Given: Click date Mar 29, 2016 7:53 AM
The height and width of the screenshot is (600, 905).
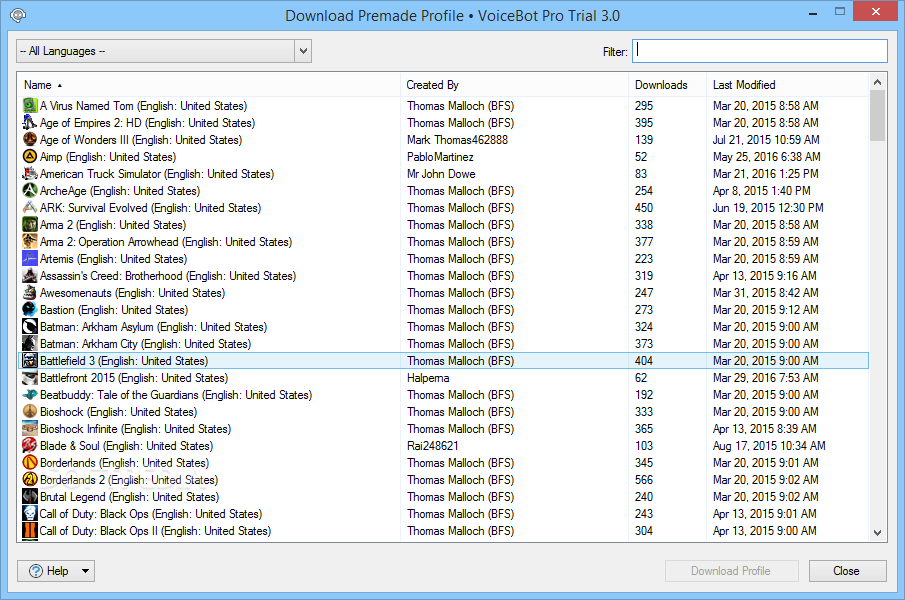Looking at the screenshot, I should [x=766, y=378].
